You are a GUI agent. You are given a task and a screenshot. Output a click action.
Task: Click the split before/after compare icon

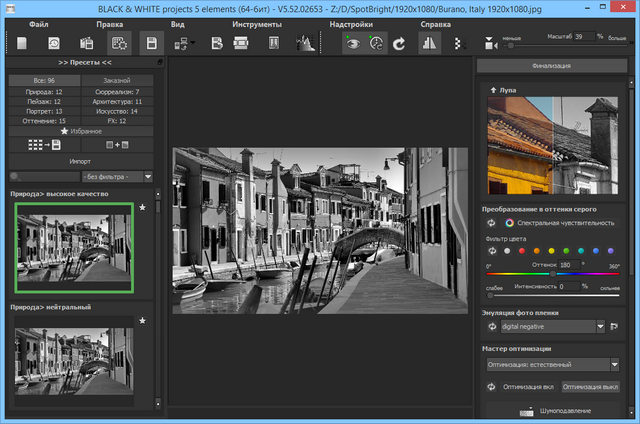point(429,43)
